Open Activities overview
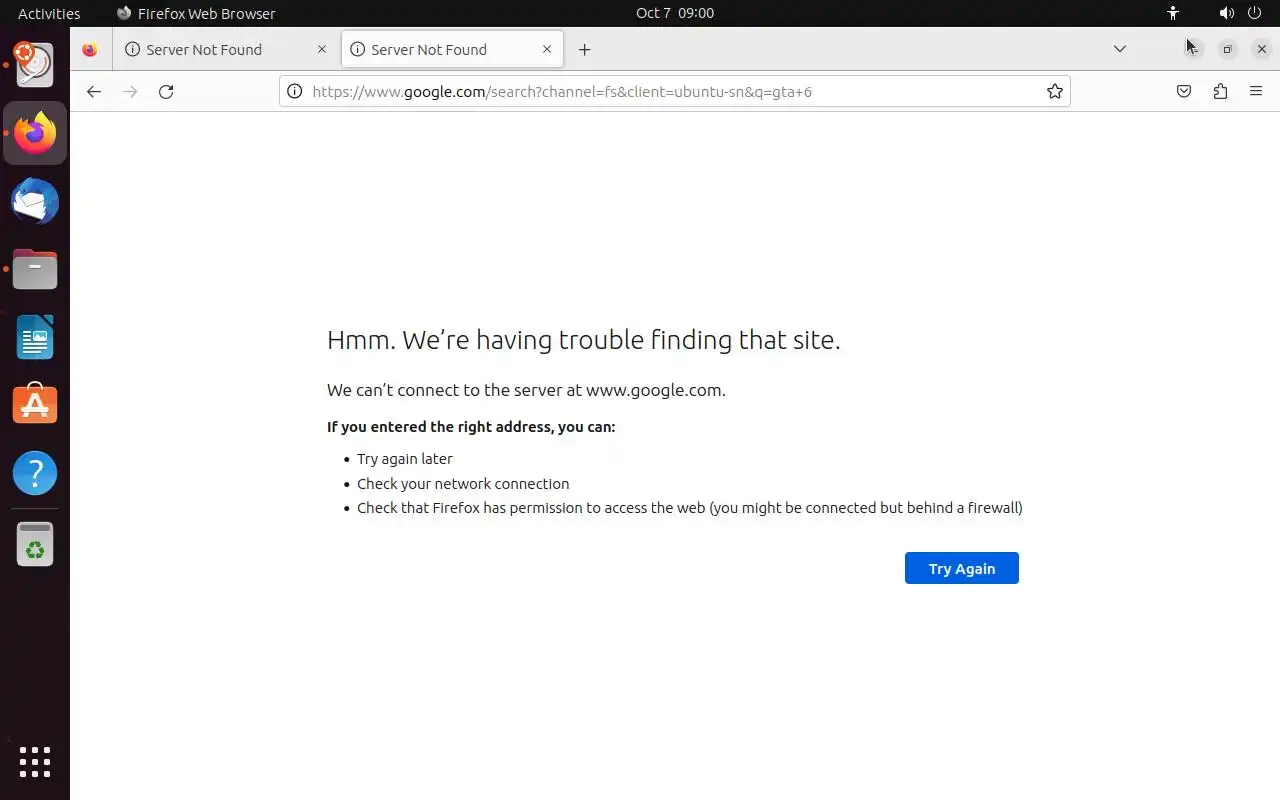1280x800 pixels. [49, 13]
